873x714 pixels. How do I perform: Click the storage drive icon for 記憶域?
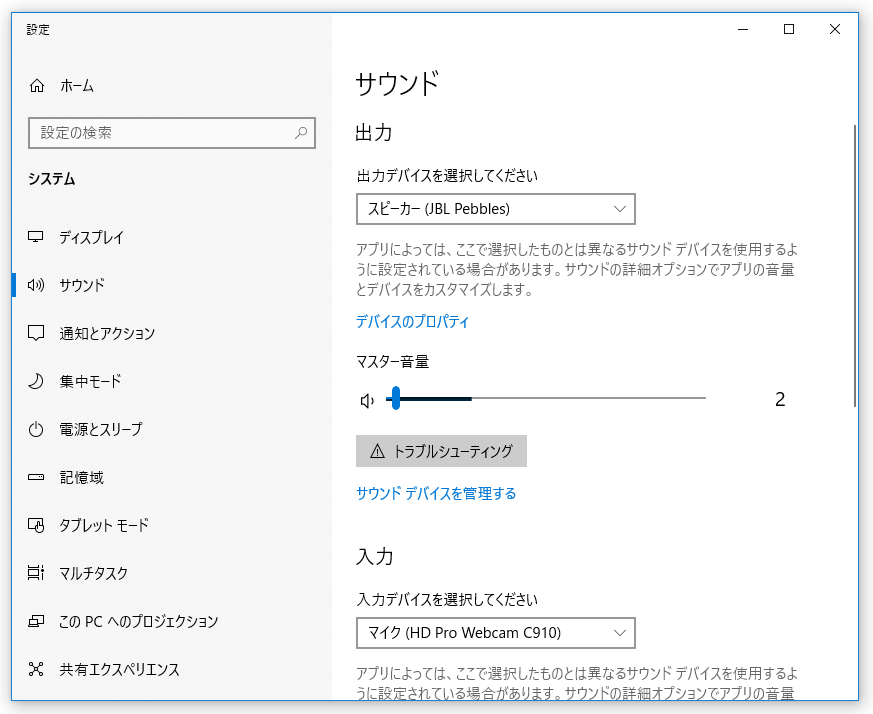pos(36,477)
